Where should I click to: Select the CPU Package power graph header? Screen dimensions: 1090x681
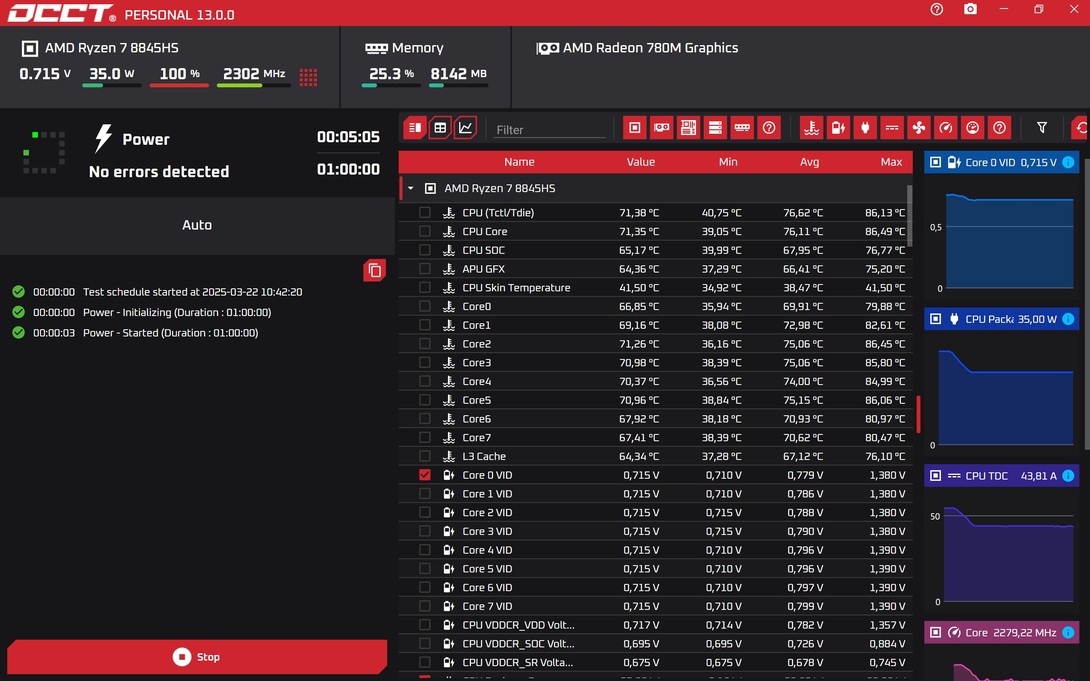[1002, 319]
